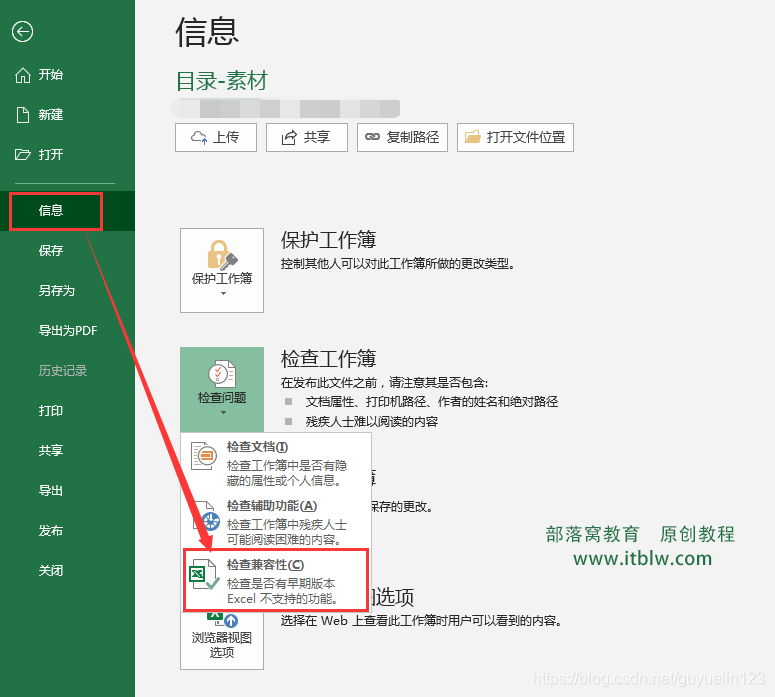The image size is (775, 697).
Task: Click the 检查辅助功能 accessibility icon
Action: (x=207, y=516)
